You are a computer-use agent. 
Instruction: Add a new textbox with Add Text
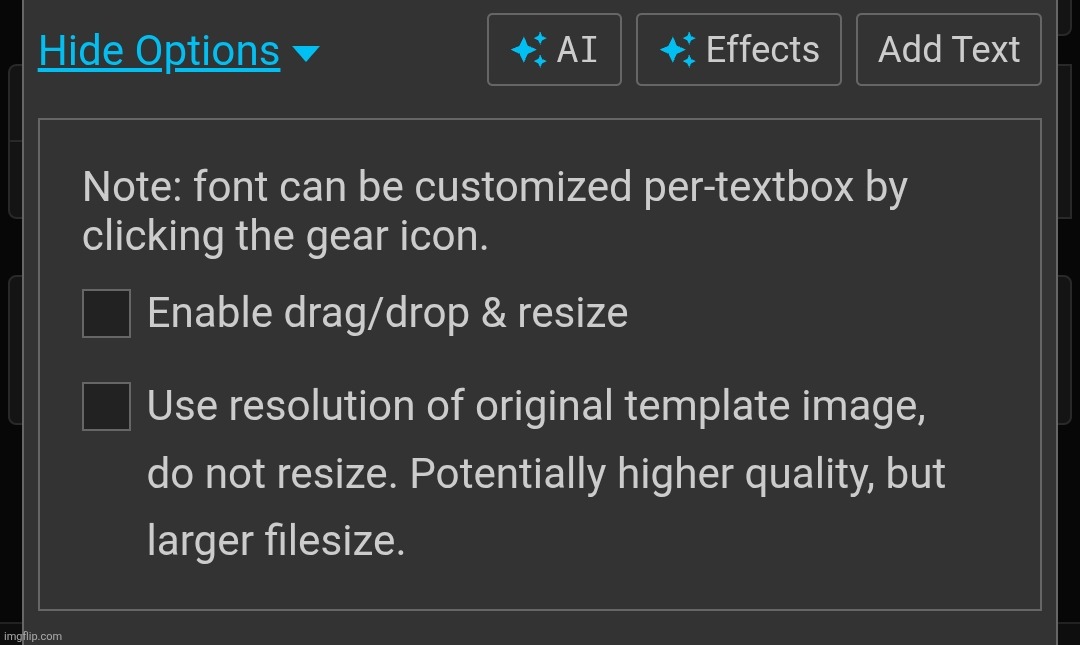[x=948, y=50]
